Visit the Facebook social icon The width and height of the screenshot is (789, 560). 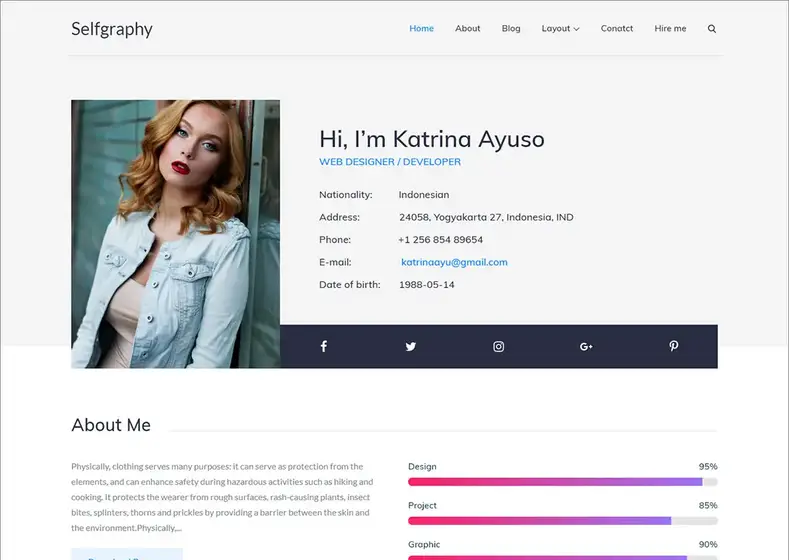coord(324,346)
